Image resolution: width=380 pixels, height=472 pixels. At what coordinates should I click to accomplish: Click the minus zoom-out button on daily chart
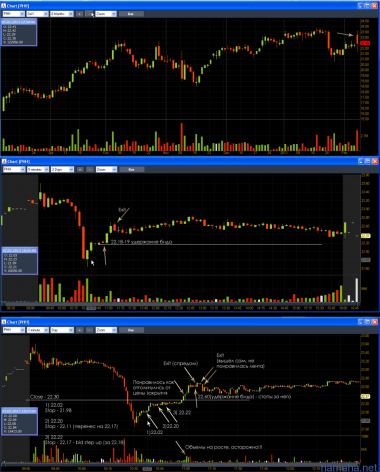89,14
